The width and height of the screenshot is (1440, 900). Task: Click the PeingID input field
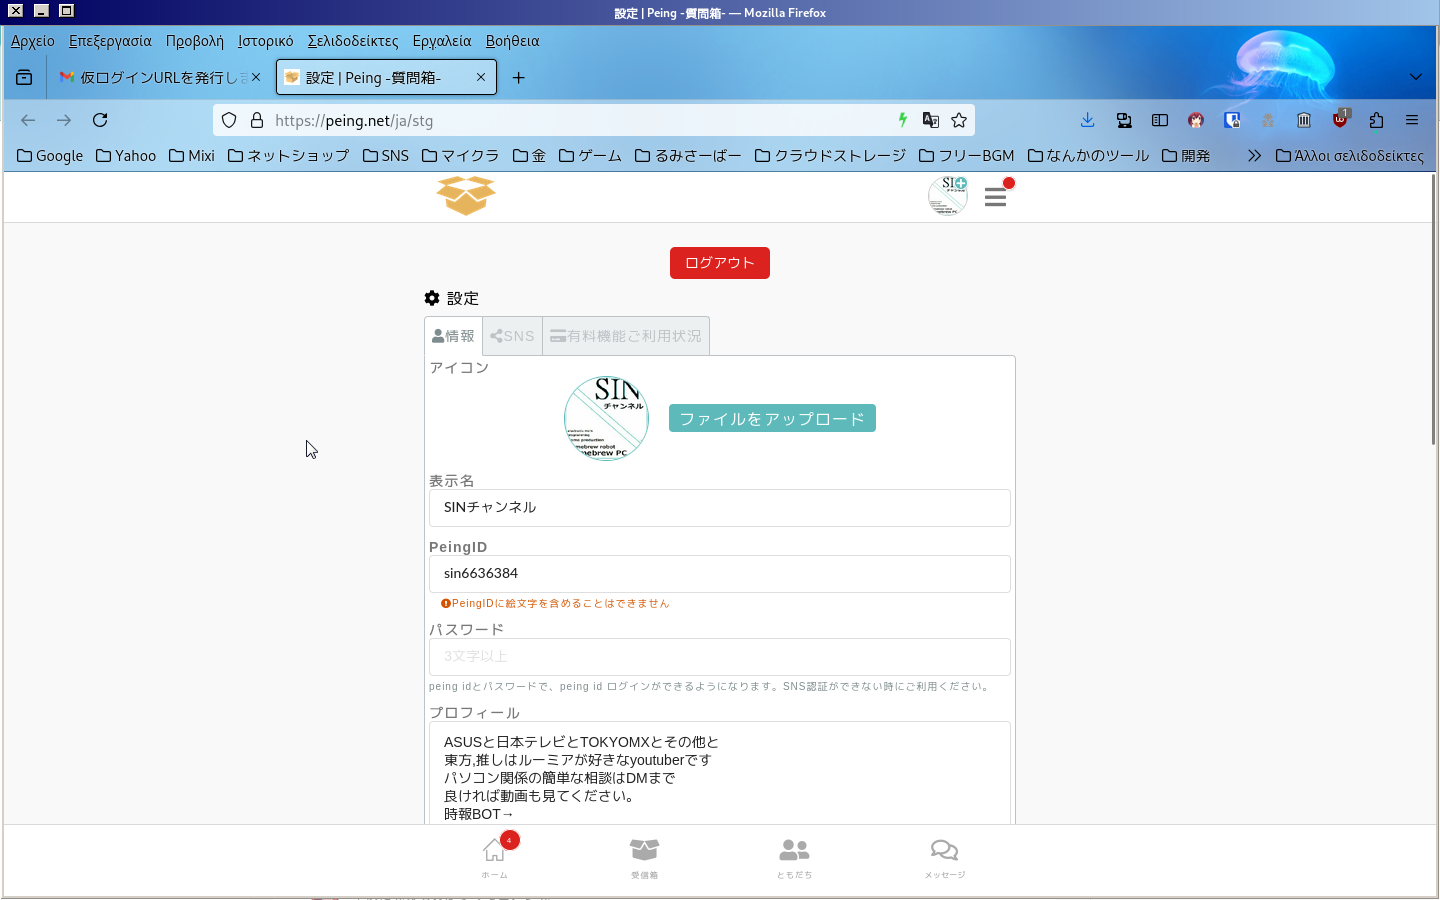click(719, 574)
